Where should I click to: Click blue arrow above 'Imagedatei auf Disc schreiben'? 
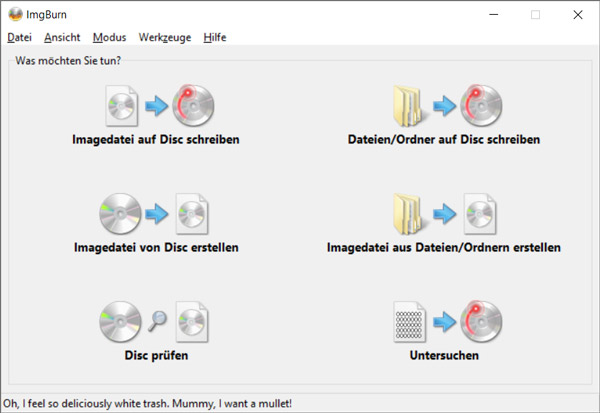[x=157, y=106]
